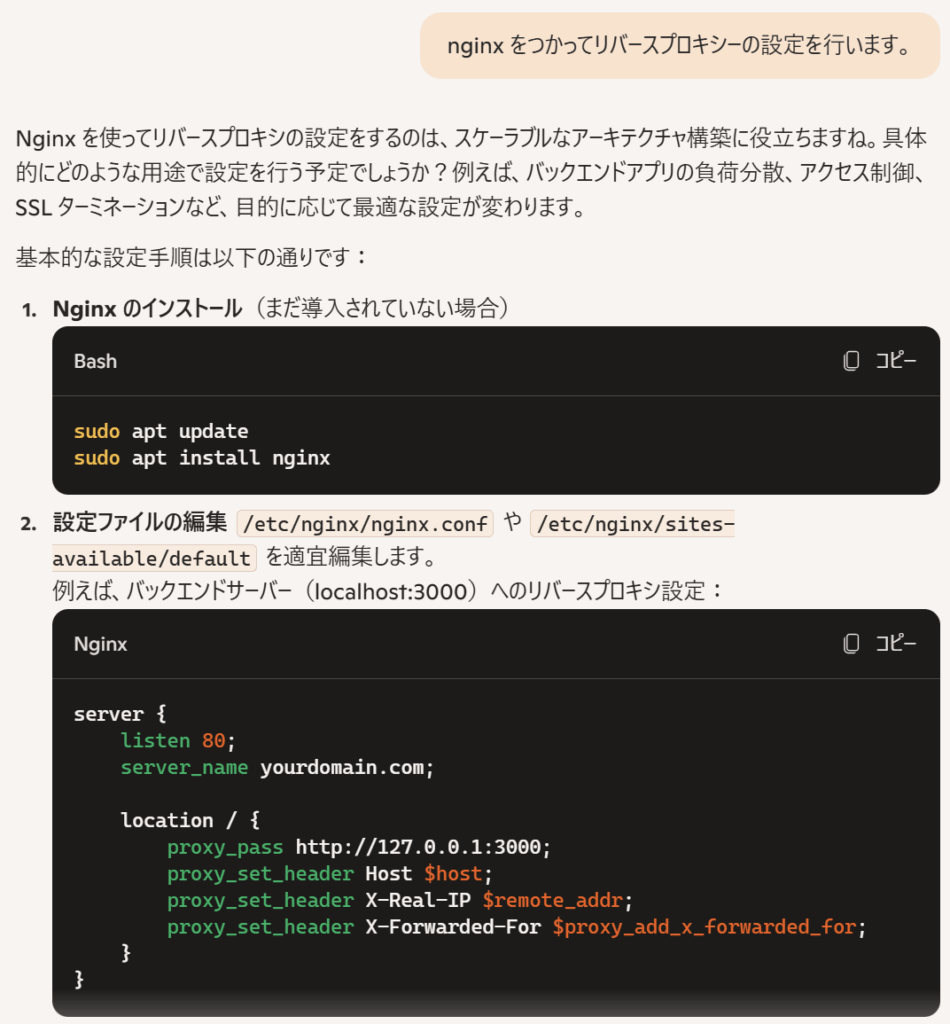Click the copy icon in the Nginx code block
The height and width of the screenshot is (1024, 950).
[851, 644]
